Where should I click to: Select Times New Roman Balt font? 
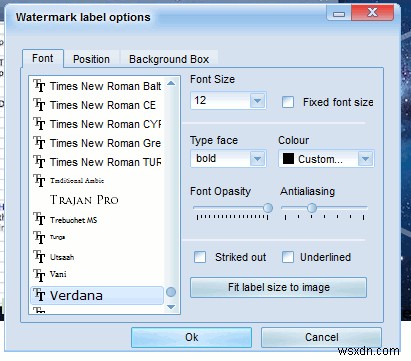click(x=97, y=86)
